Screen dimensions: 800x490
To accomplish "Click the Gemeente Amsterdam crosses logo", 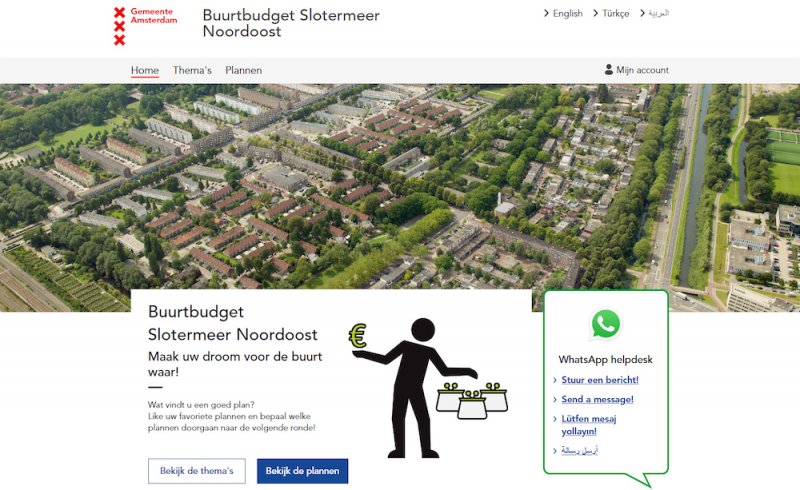I will 119,26.
